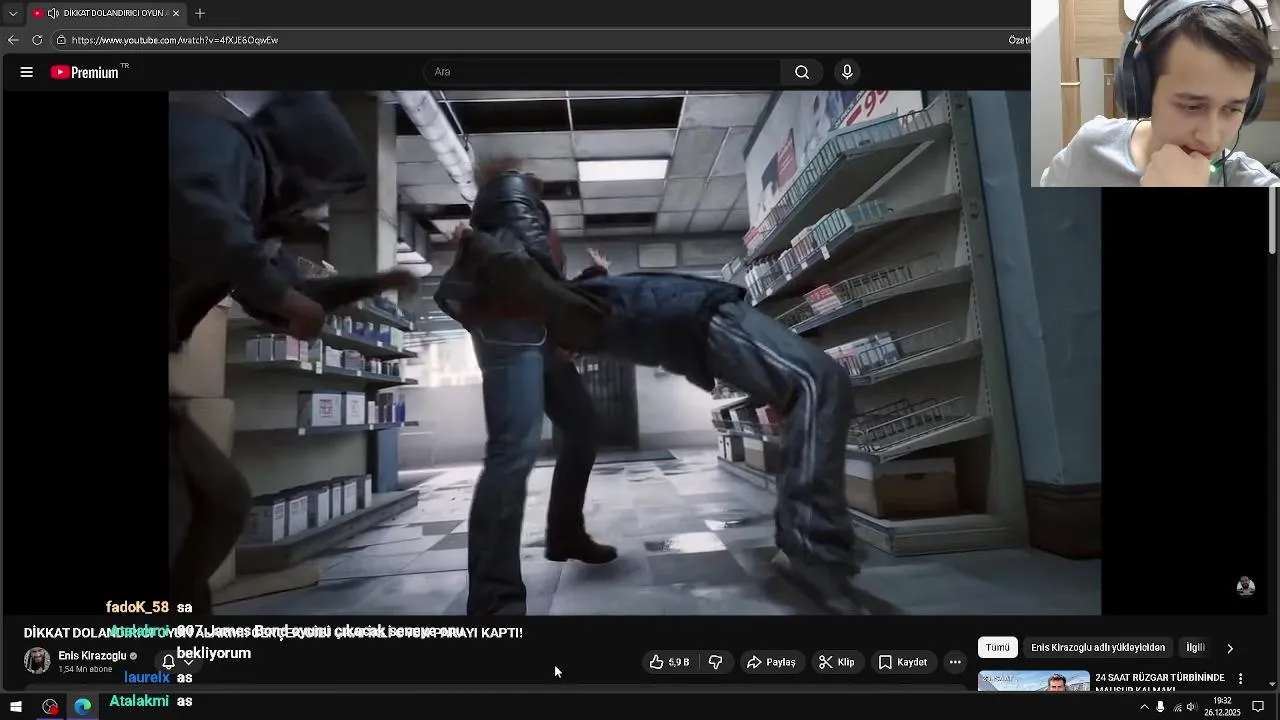Open a new browser tab

[200, 13]
